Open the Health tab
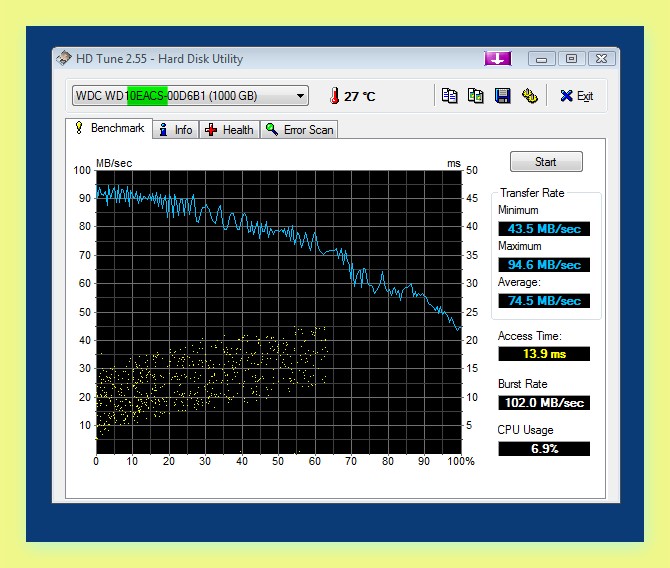Screen dimensions: 670x568 [x=229, y=129]
